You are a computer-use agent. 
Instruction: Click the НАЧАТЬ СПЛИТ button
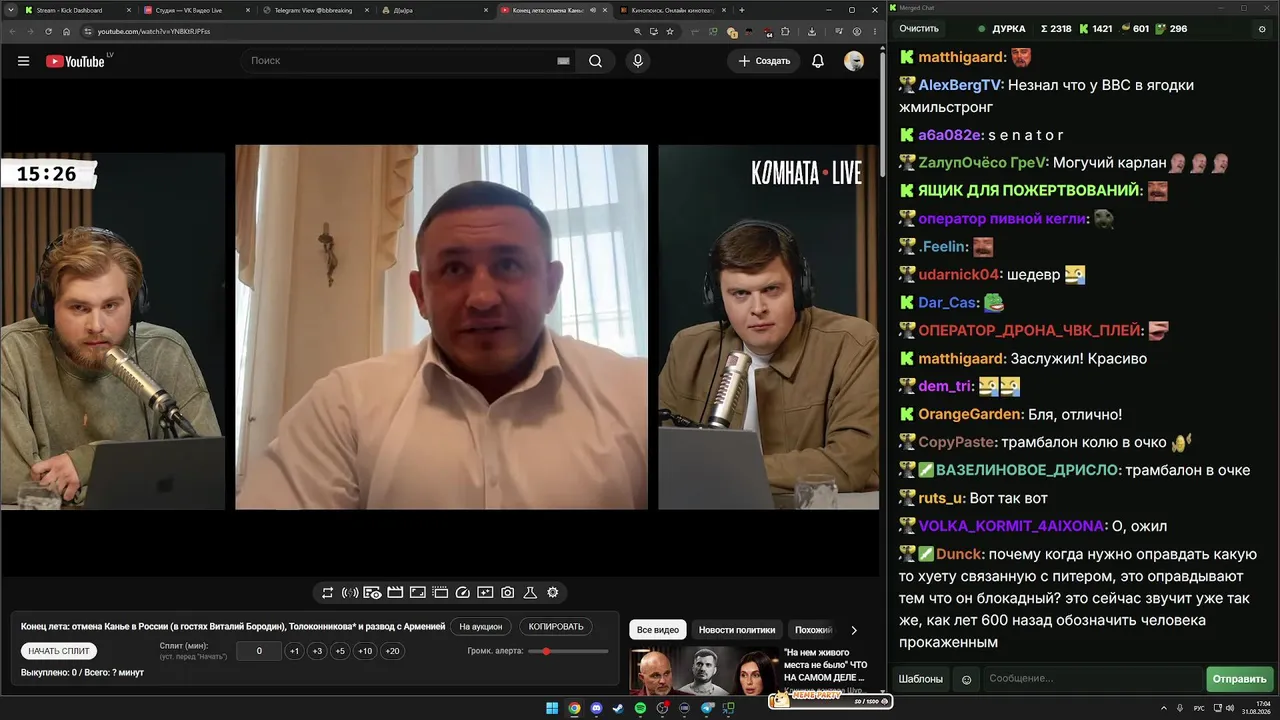pos(59,651)
